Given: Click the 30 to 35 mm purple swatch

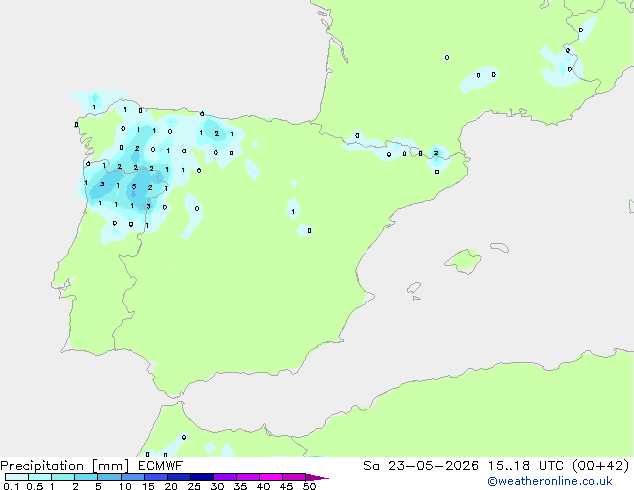Looking at the screenshot, I should 224,477.
